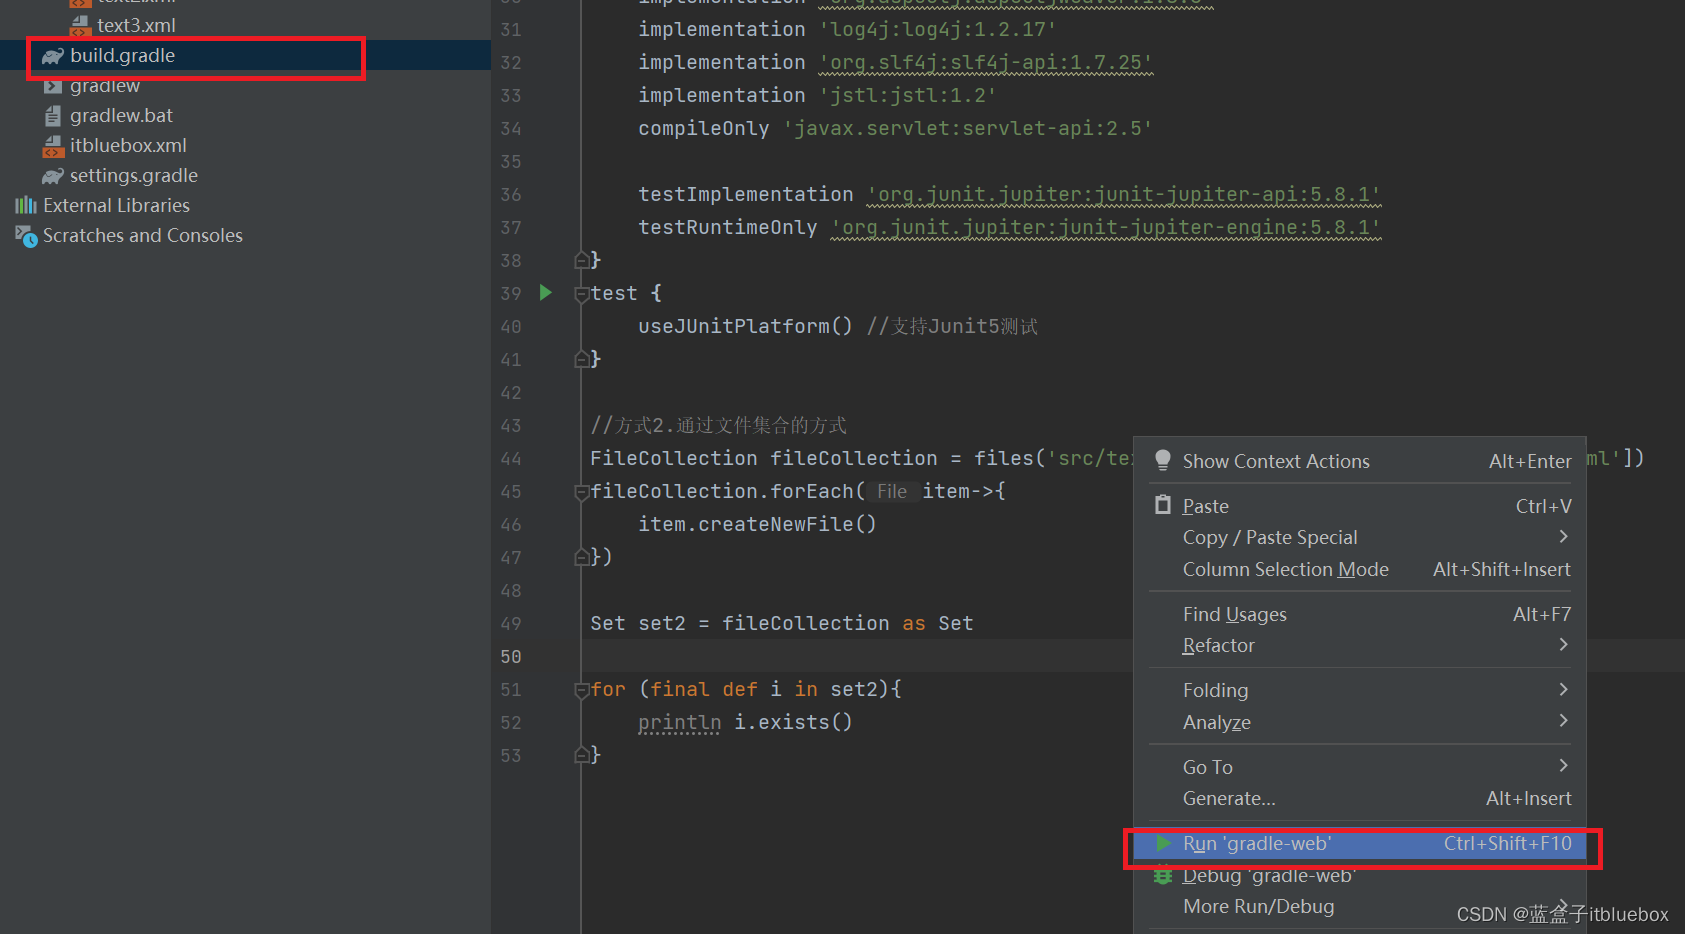The image size is (1685, 934).
Task: Open text3.xml in project tree
Action: click(136, 25)
